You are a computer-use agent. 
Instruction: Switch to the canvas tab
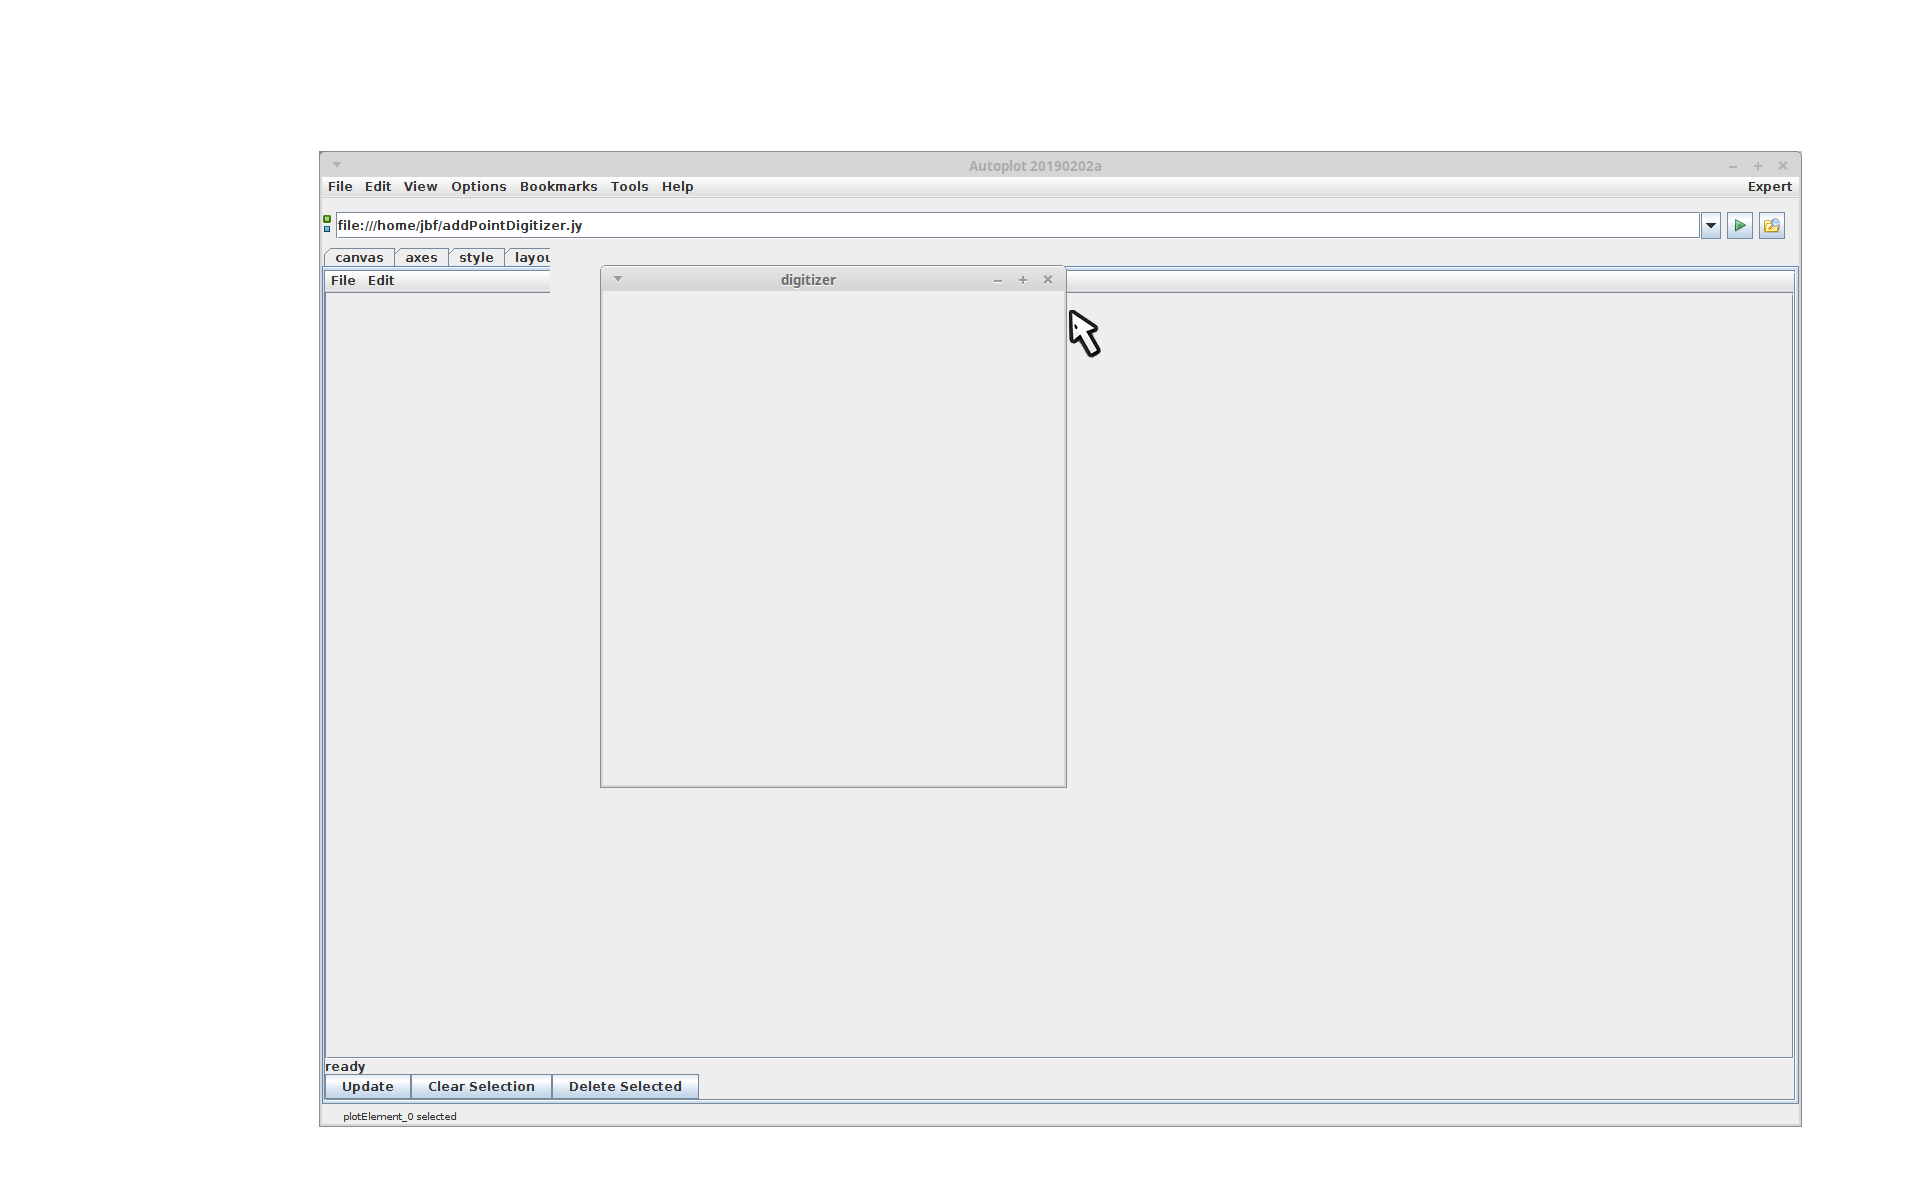coord(359,258)
